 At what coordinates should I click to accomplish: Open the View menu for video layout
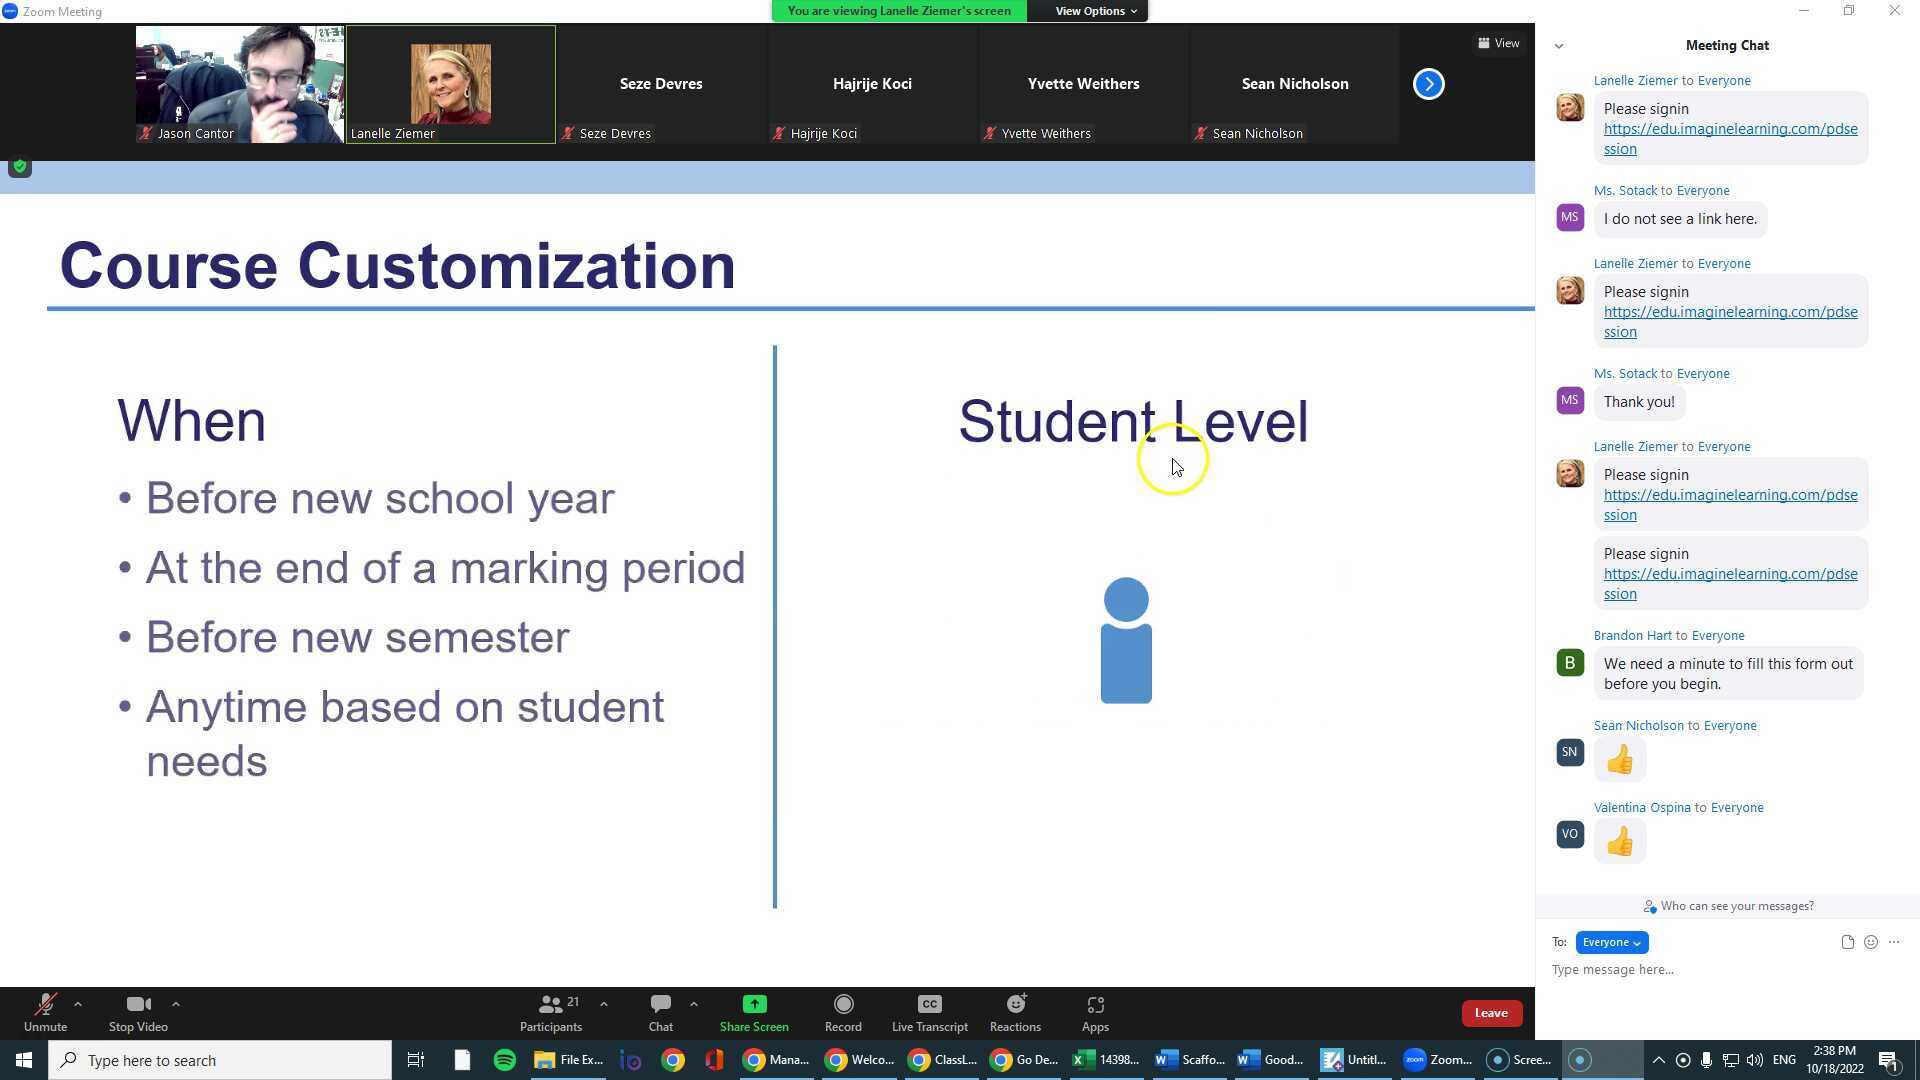pos(1499,43)
